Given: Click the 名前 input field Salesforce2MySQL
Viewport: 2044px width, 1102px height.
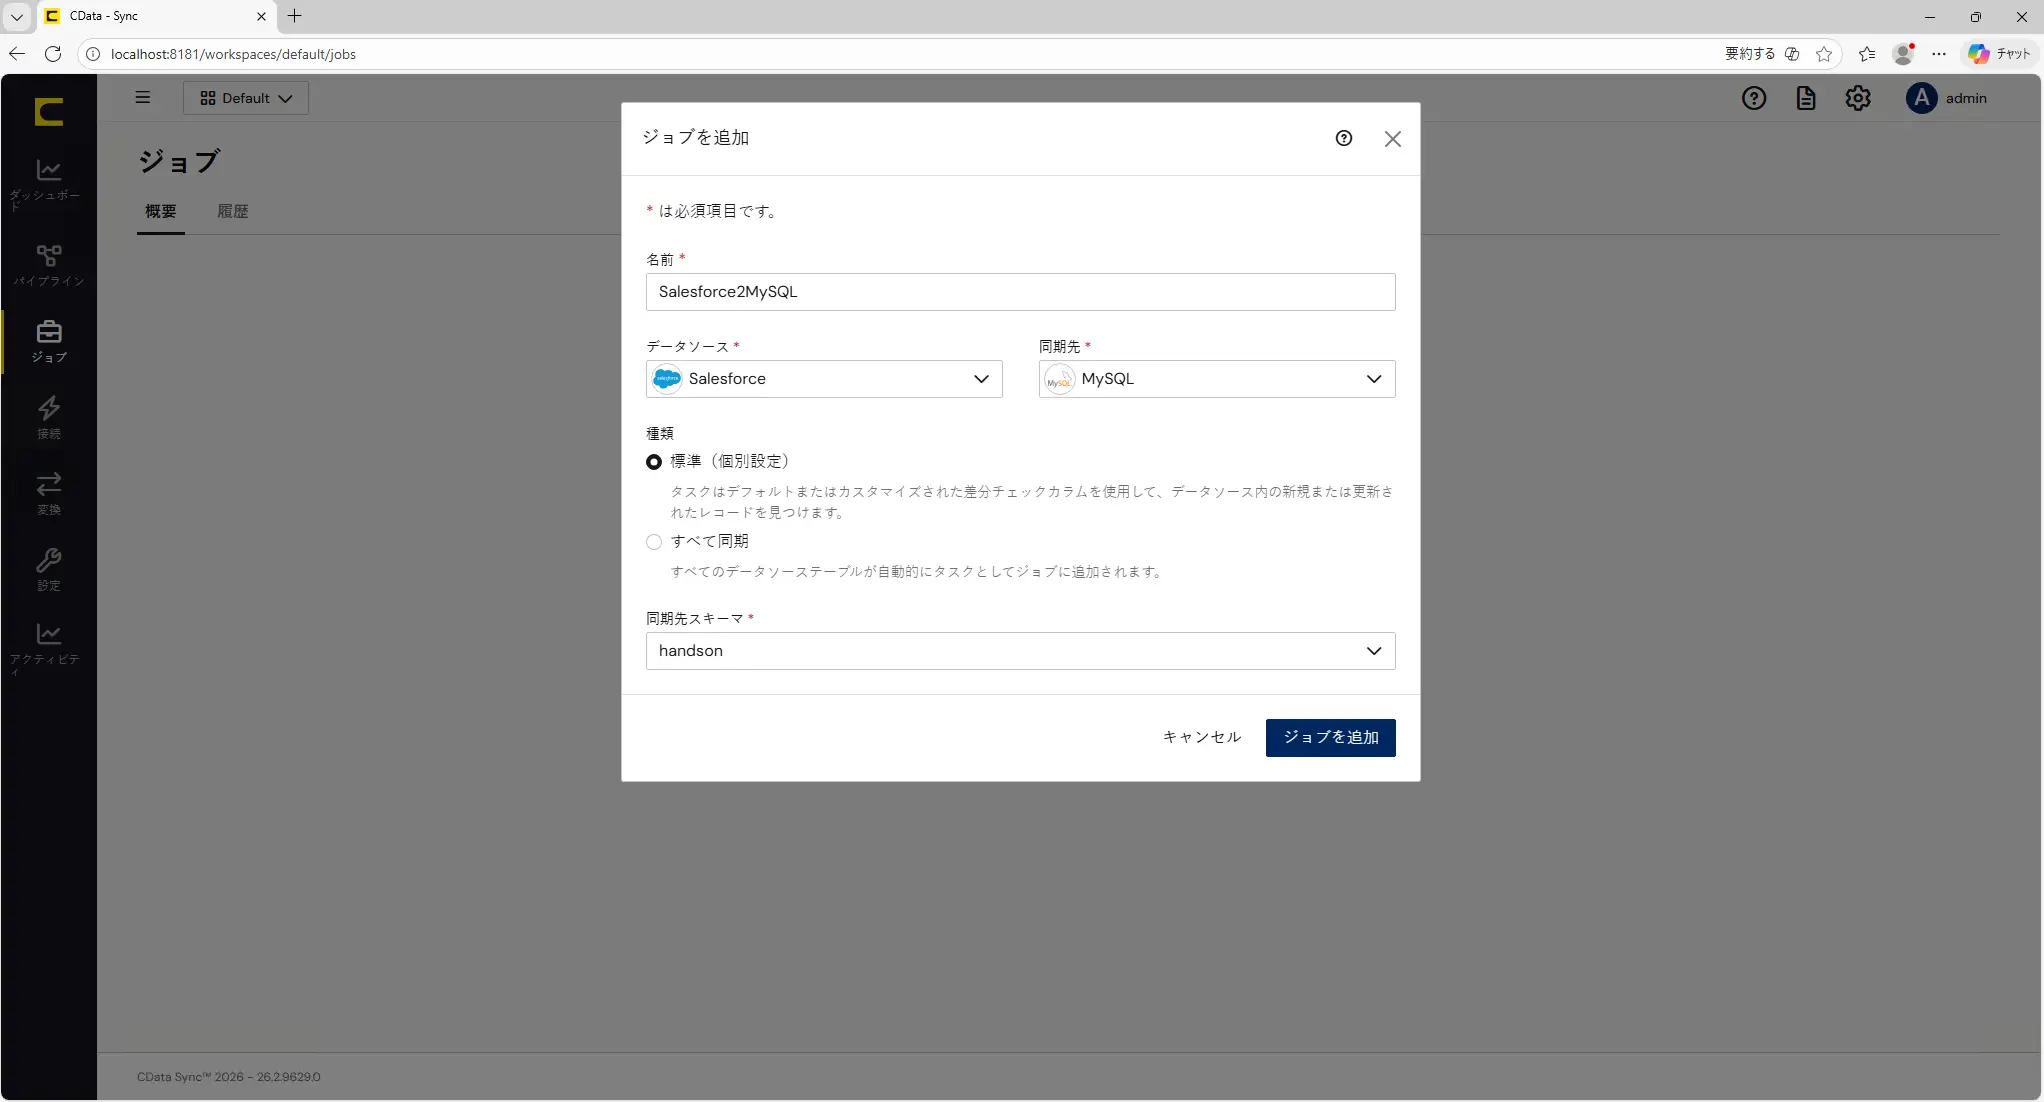Looking at the screenshot, I should pyautogui.click(x=1020, y=292).
